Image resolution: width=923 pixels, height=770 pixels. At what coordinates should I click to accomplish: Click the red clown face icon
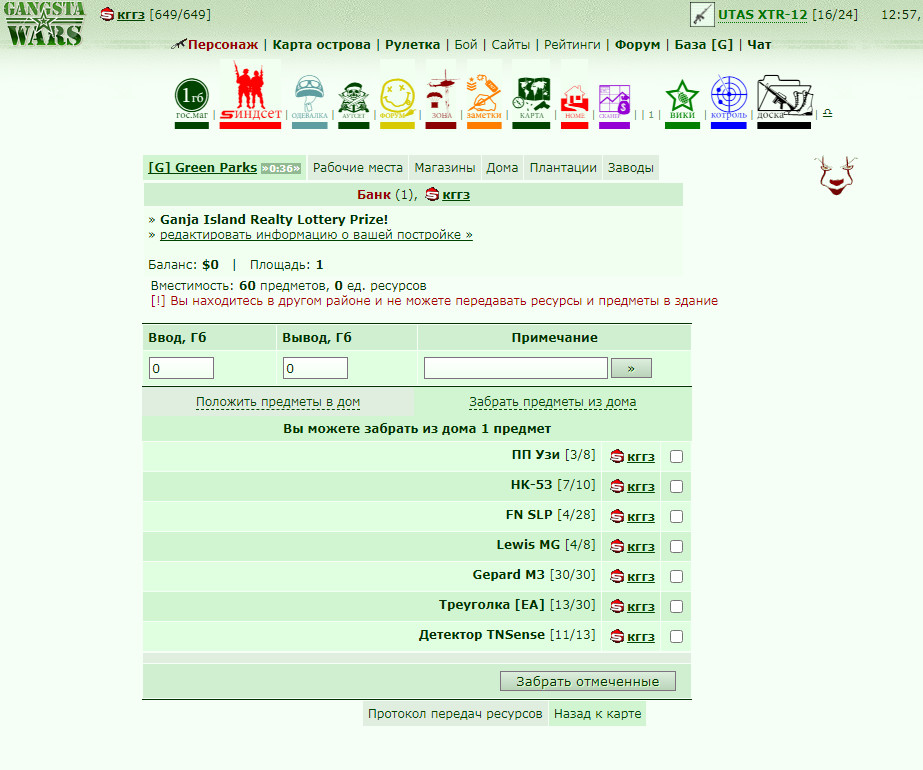click(836, 175)
